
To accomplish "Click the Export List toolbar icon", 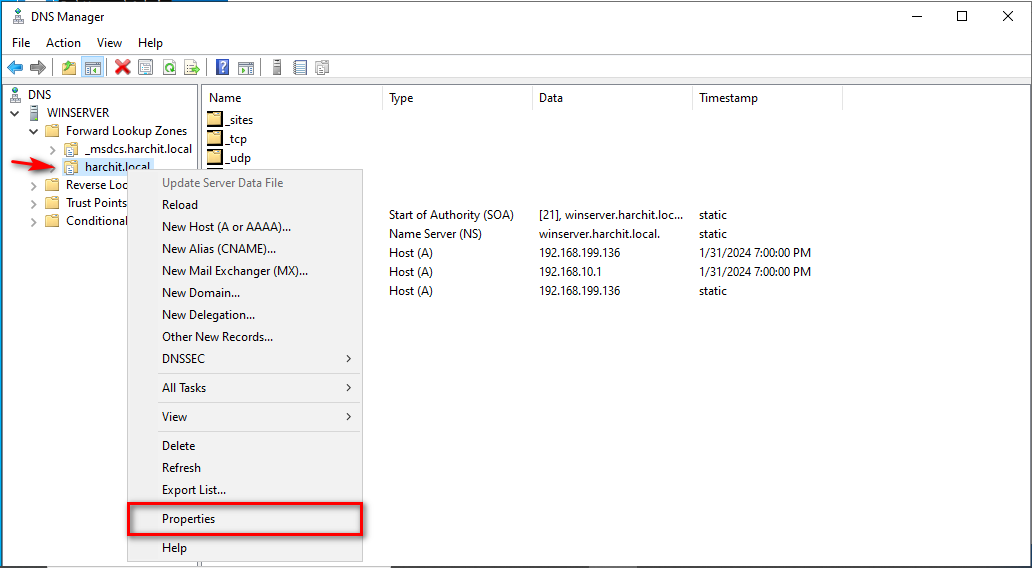I will (x=192, y=68).
